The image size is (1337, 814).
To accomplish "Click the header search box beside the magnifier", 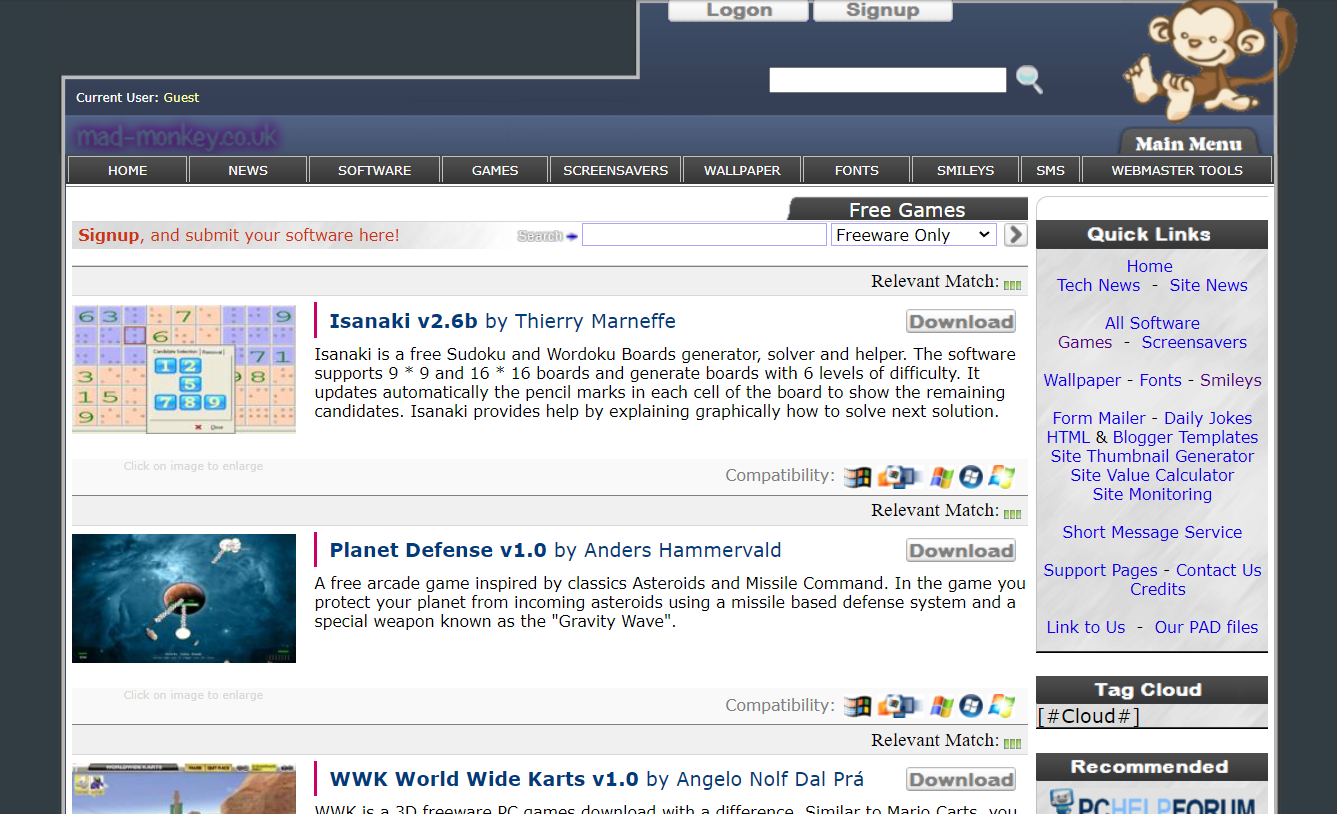I will pyautogui.click(x=888, y=80).
